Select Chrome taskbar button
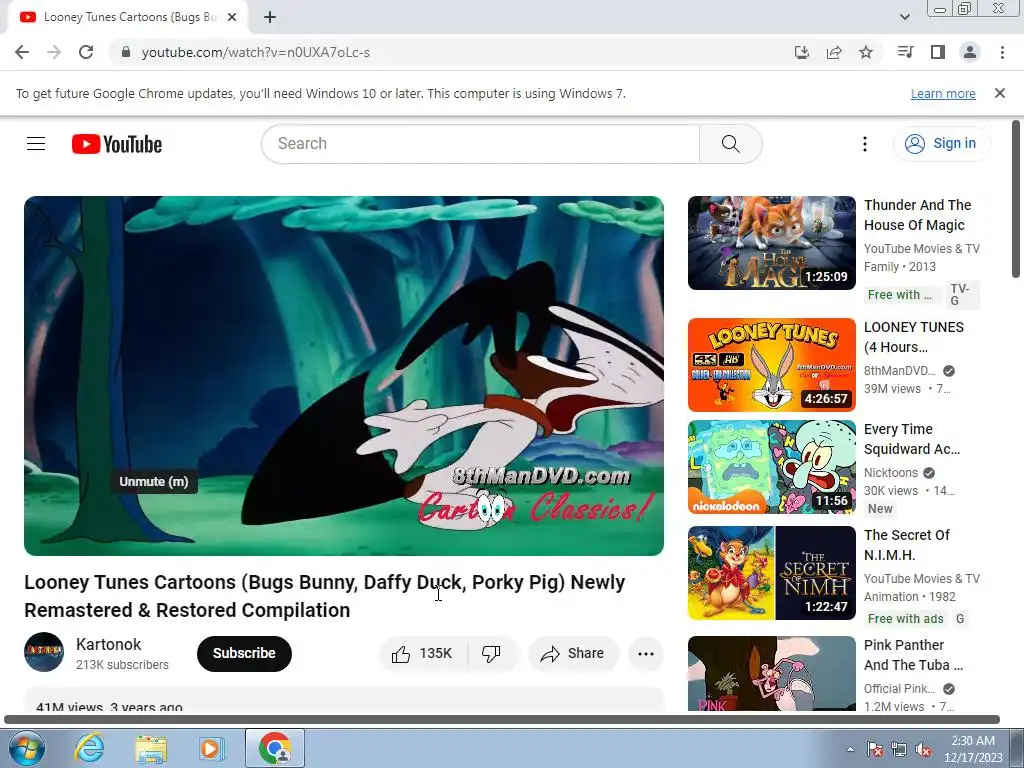The width and height of the screenshot is (1024, 768). point(275,748)
